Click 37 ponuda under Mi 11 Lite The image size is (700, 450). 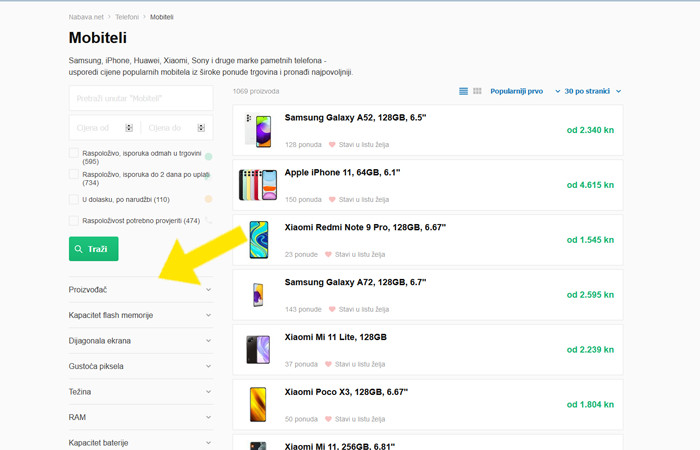pos(301,364)
